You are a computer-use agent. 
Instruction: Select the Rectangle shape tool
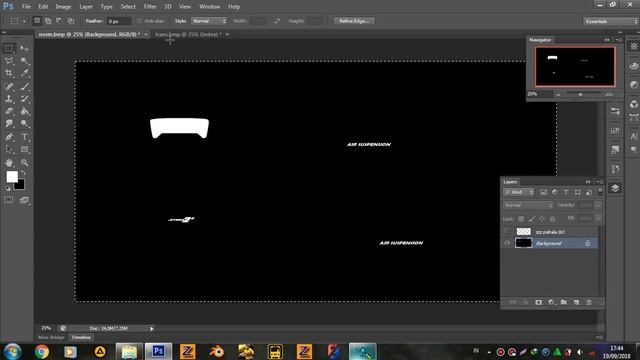pos(24,149)
